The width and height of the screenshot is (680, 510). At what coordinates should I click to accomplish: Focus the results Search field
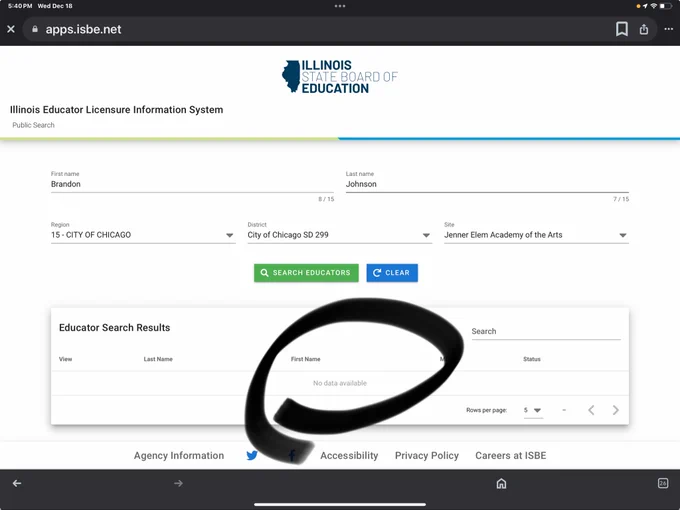click(x=546, y=331)
